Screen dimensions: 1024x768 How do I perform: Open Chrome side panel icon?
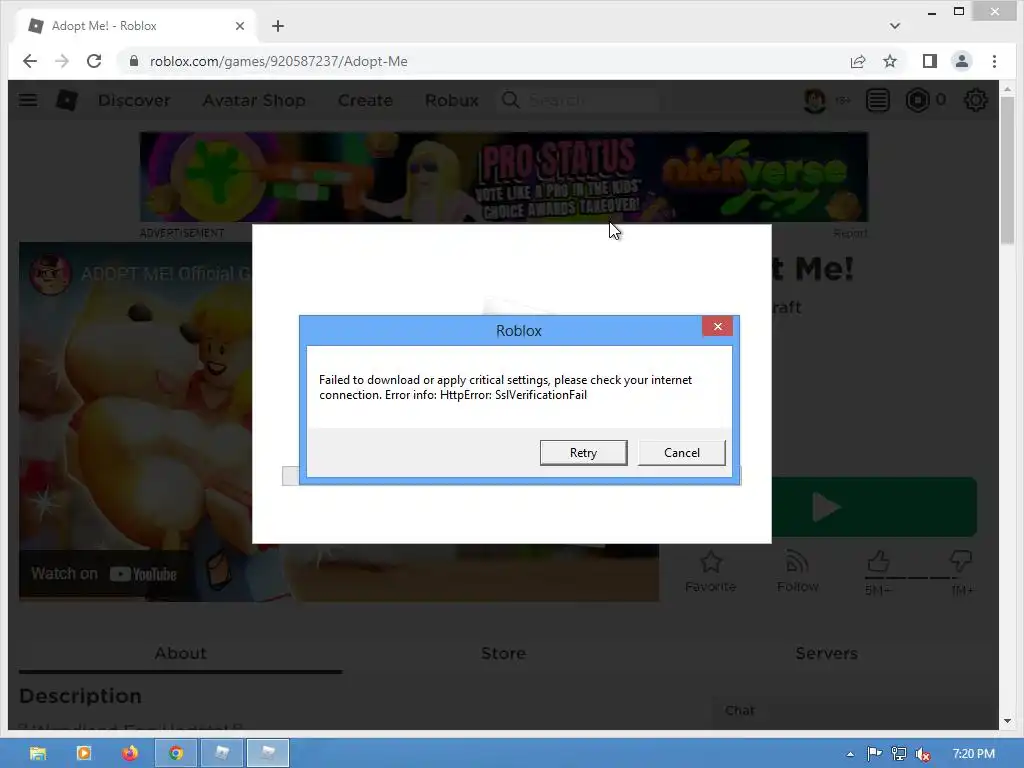click(929, 61)
